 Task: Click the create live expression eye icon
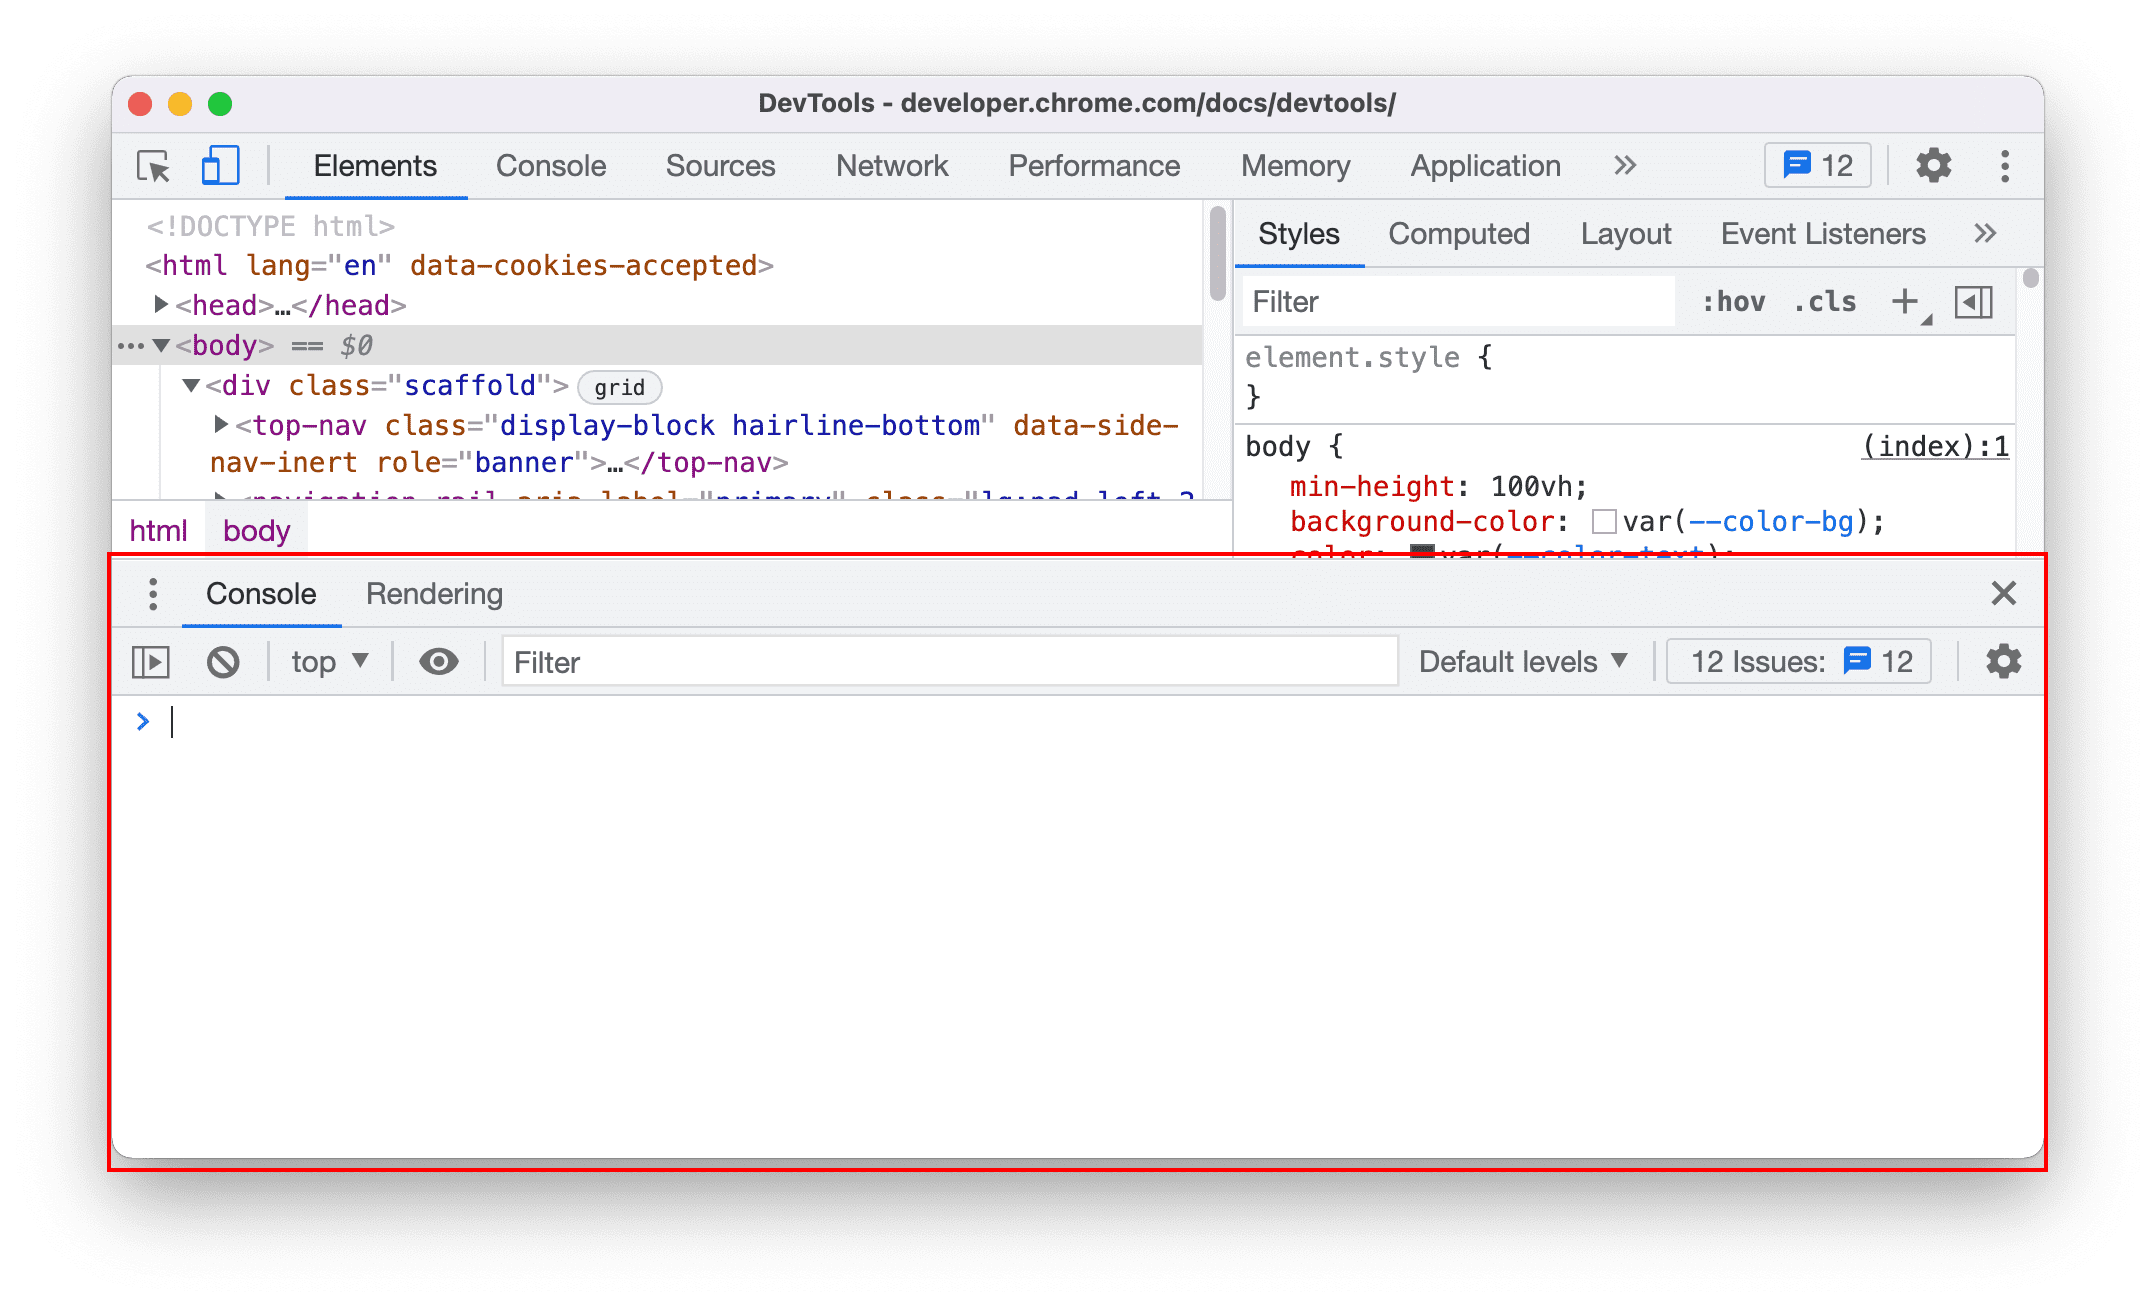pyautogui.click(x=439, y=662)
